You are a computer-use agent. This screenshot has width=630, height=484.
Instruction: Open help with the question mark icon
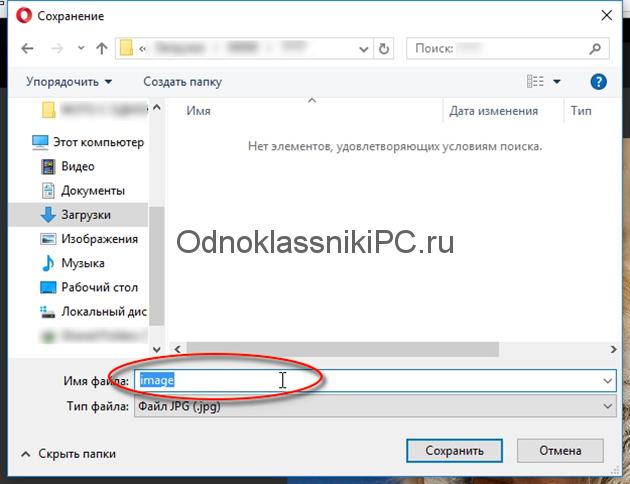[x=598, y=82]
